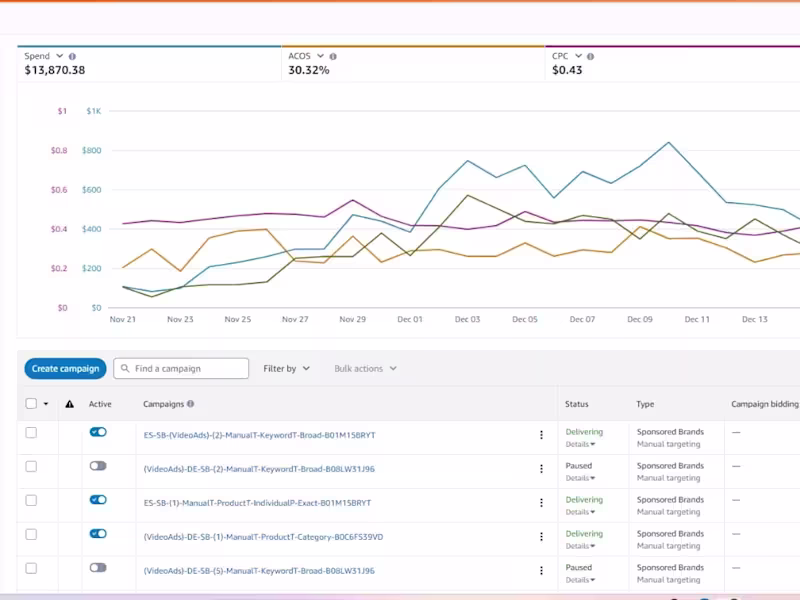Expand Details under first Delivering status
This screenshot has width=800, height=600.
[x=580, y=444]
